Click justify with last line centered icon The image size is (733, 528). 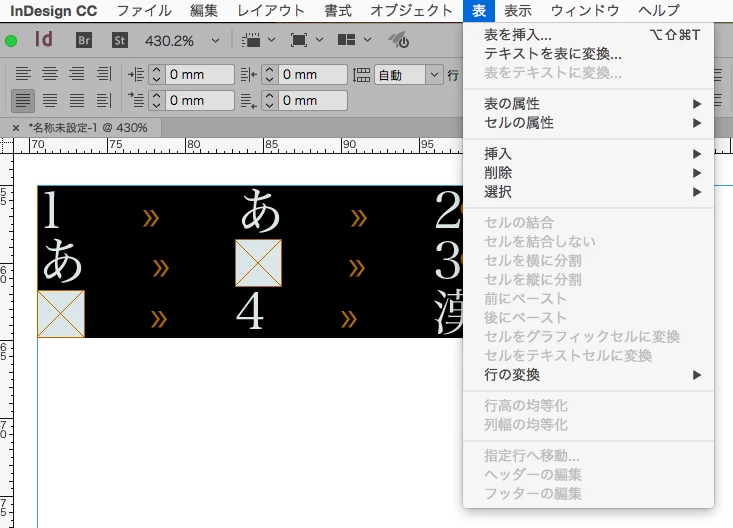50,101
